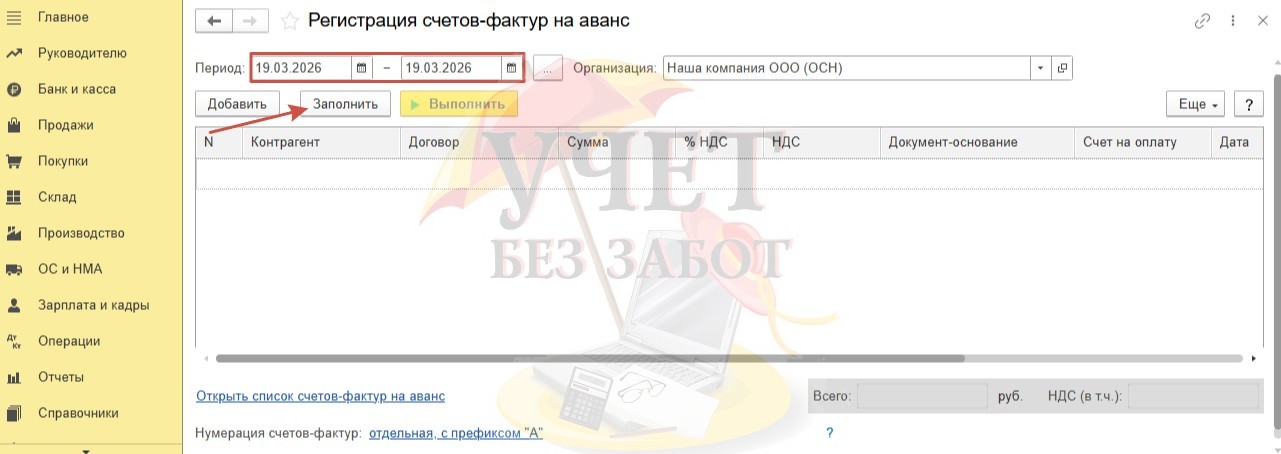This screenshot has height=454, width=1281.
Task: Click the НДС column header
Action: tap(822, 142)
